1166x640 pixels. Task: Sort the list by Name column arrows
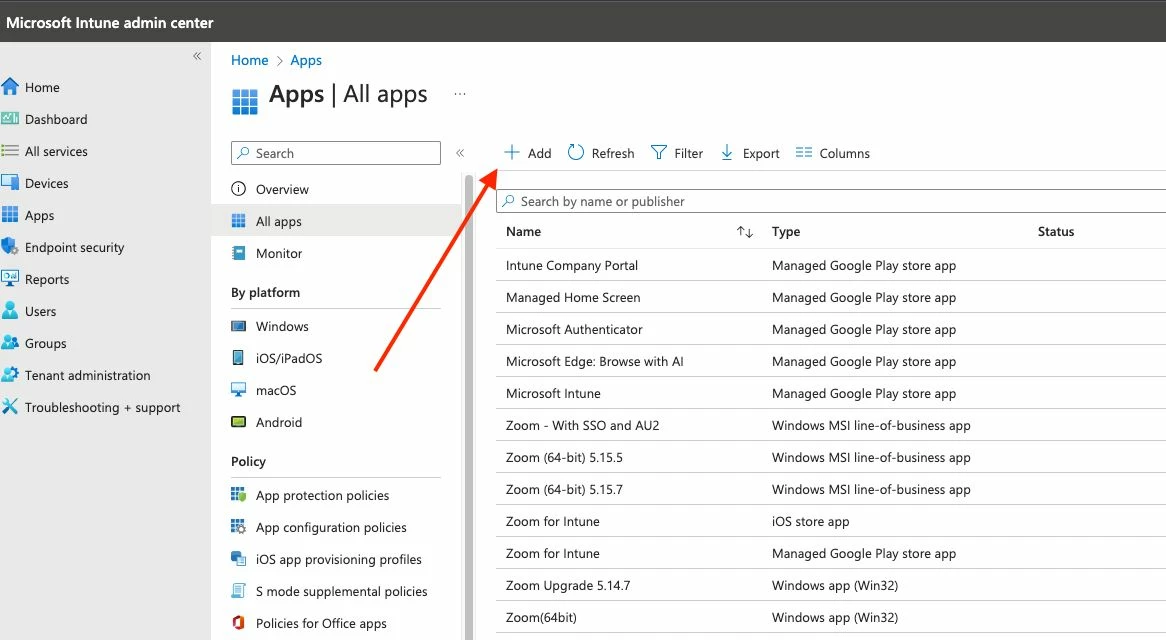click(x=745, y=232)
